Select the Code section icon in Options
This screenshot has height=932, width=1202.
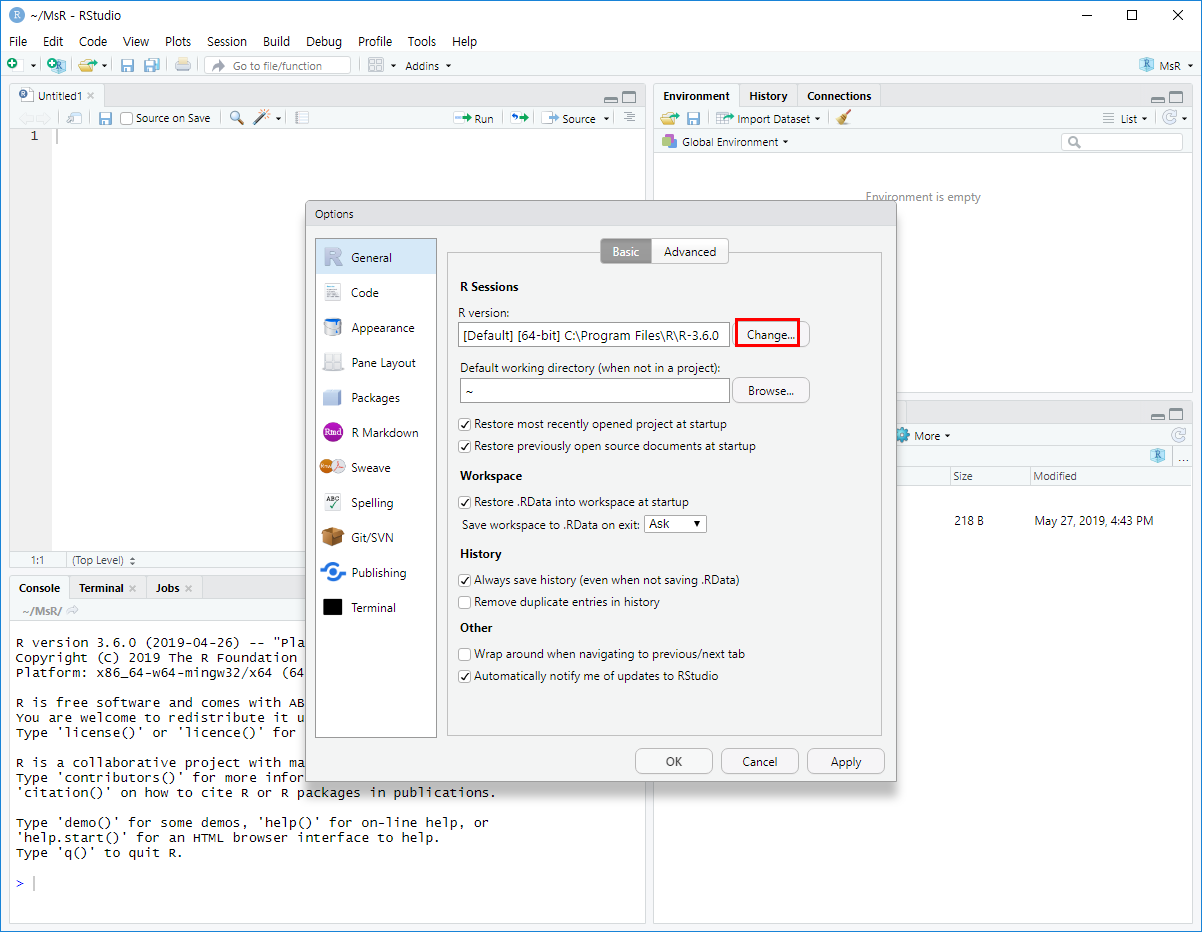click(x=333, y=292)
